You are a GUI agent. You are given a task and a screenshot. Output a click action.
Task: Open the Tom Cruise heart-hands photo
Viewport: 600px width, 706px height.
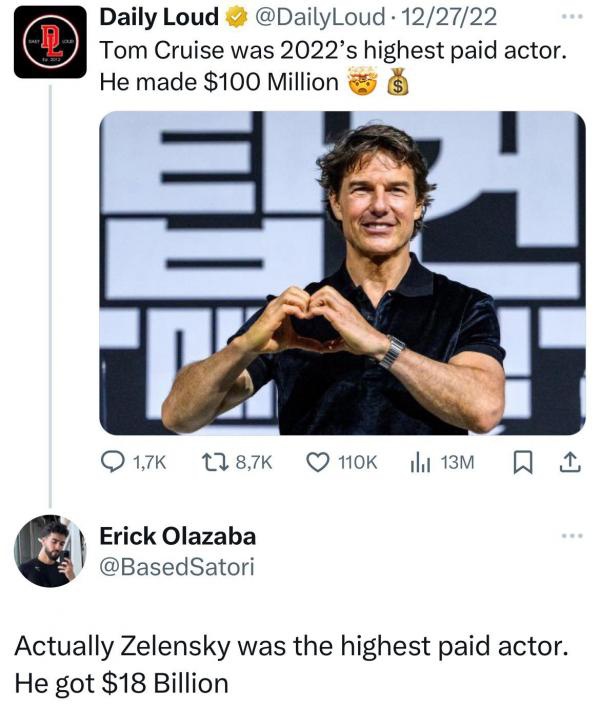click(x=342, y=272)
